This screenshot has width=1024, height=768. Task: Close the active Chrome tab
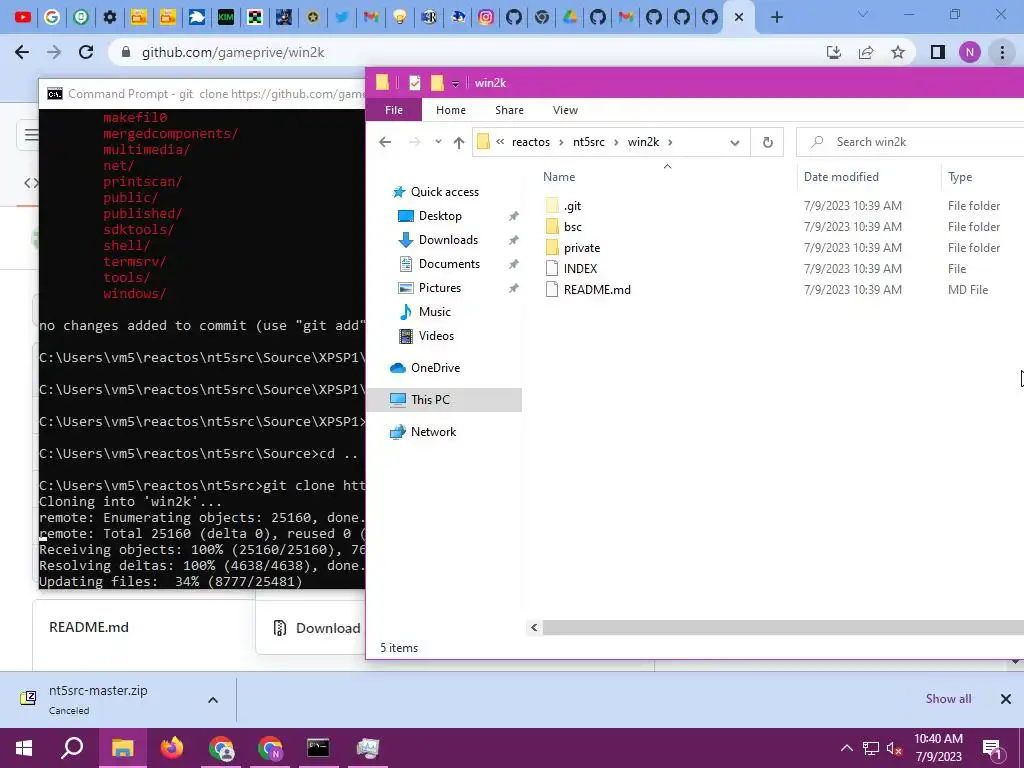739,17
